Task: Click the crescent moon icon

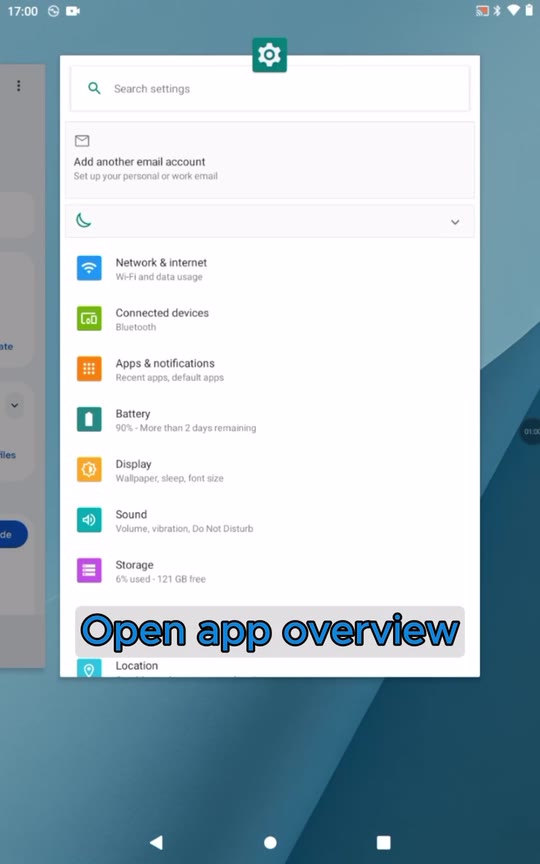Action: [83, 221]
